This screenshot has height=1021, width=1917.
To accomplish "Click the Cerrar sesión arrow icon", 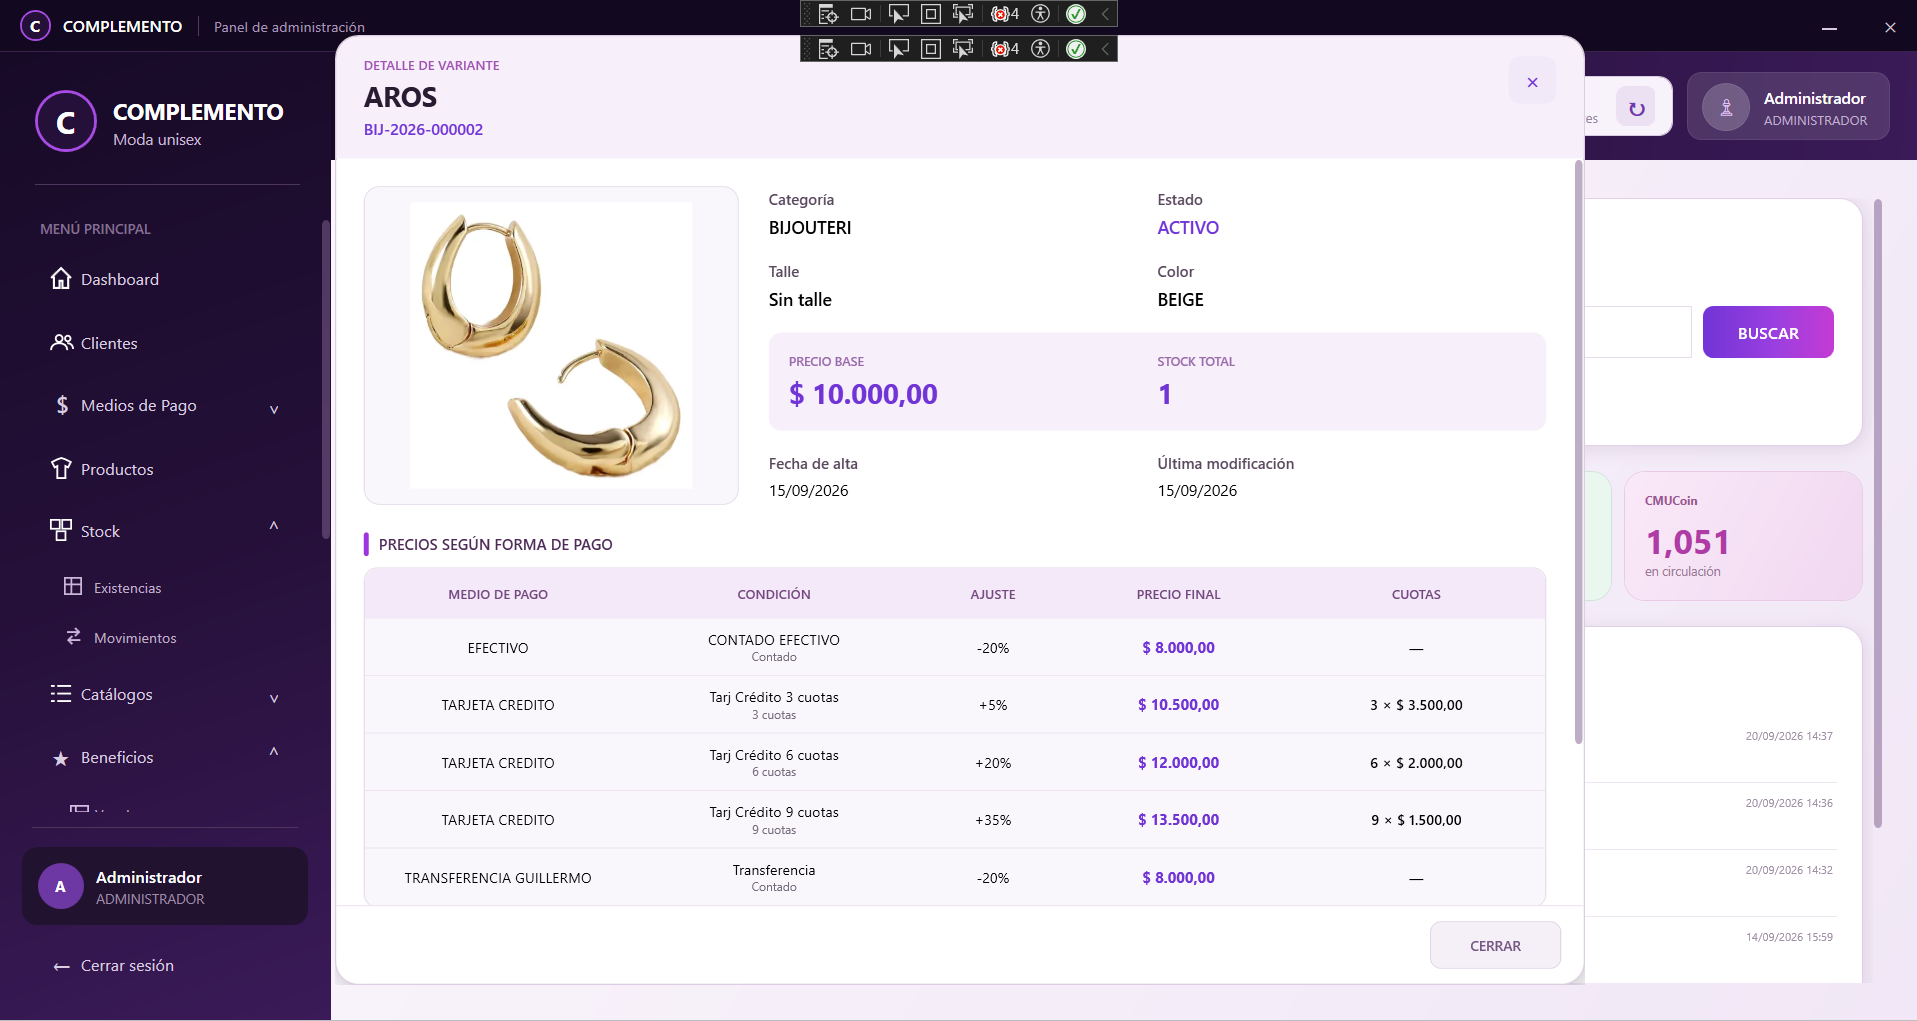I will tap(62, 966).
